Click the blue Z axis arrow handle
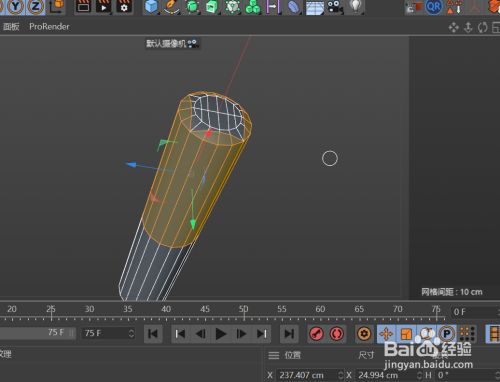 click(131, 165)
